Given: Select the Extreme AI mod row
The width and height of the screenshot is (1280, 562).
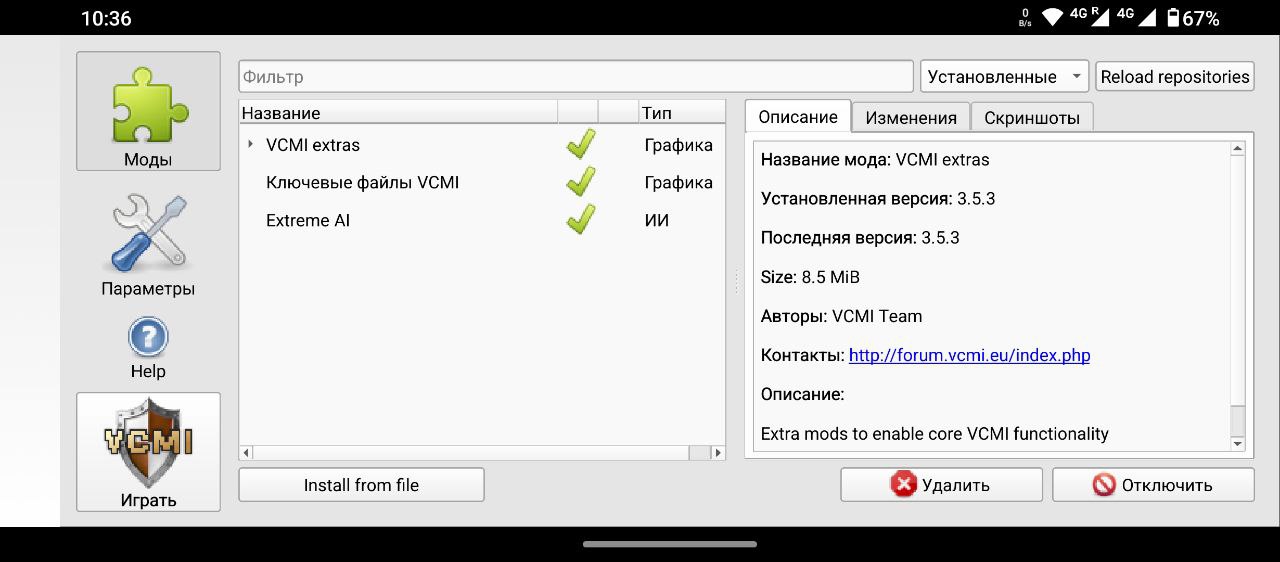Looking at the screenshot, I should 482,220.
